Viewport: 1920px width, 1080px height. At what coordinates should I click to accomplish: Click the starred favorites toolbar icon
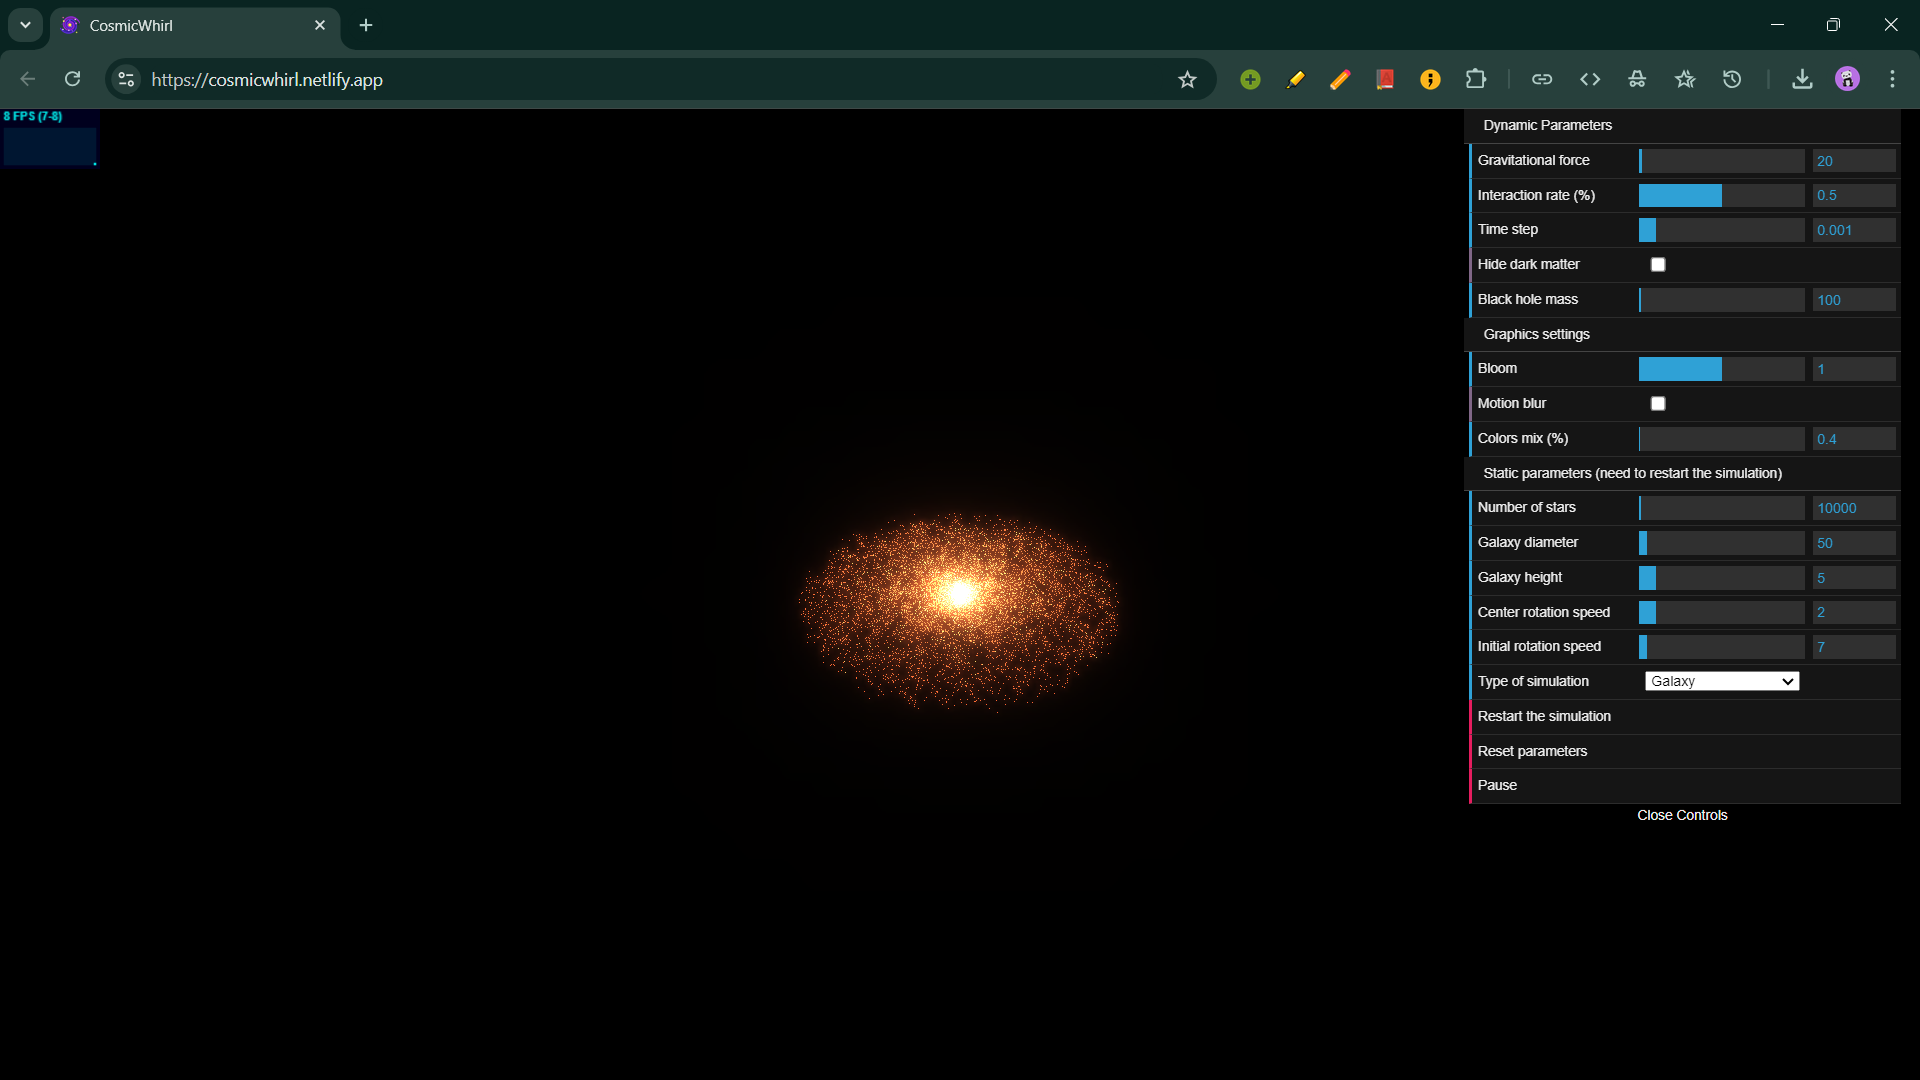[x=1685, y=79]
